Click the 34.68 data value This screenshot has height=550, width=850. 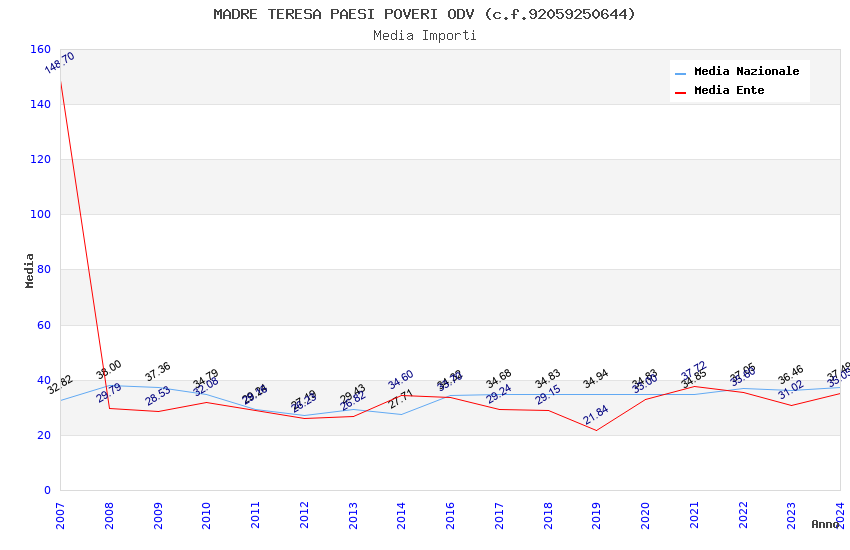coord(499,379)
